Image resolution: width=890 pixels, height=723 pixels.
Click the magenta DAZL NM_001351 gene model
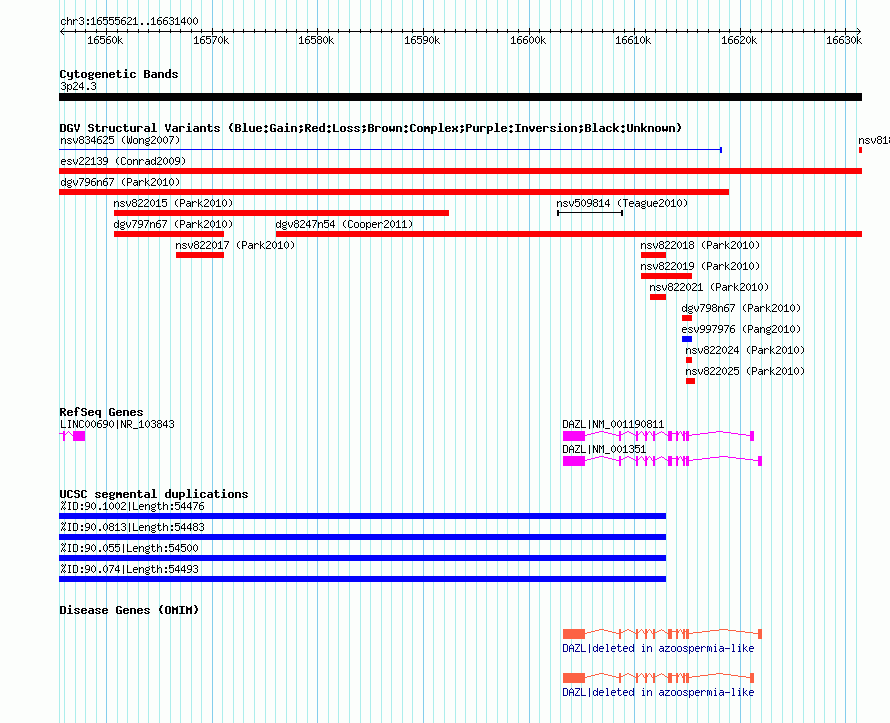click(662, 461)
